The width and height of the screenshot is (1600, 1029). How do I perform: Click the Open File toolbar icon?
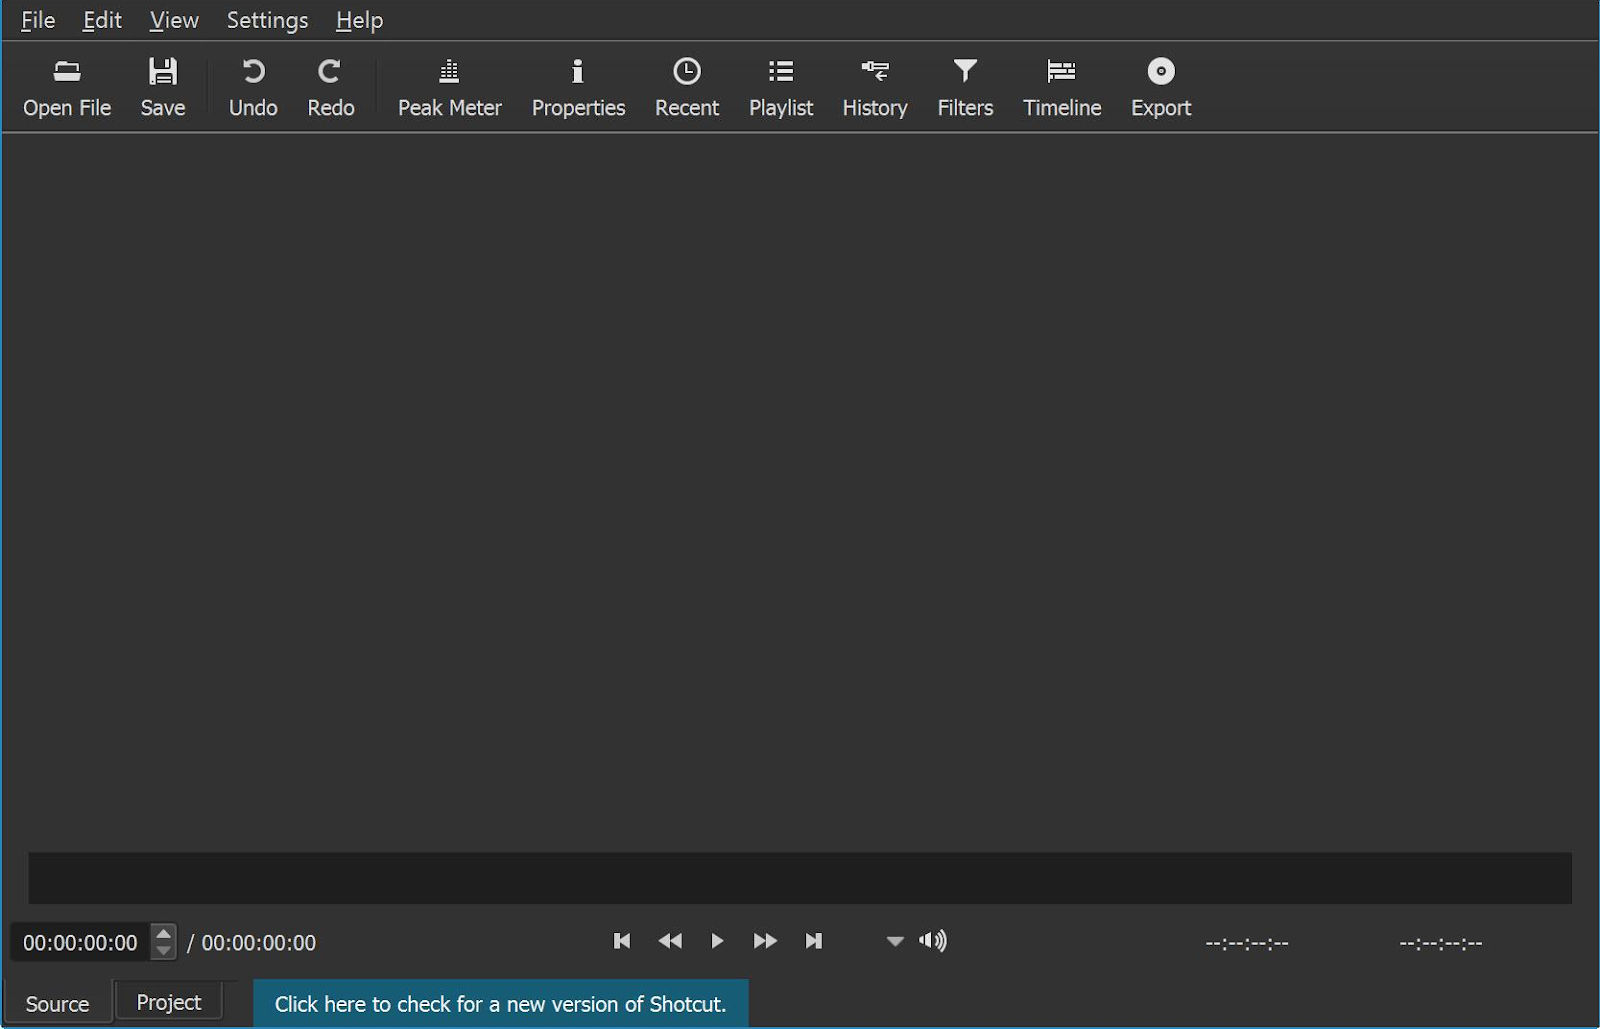pos(67,87)
